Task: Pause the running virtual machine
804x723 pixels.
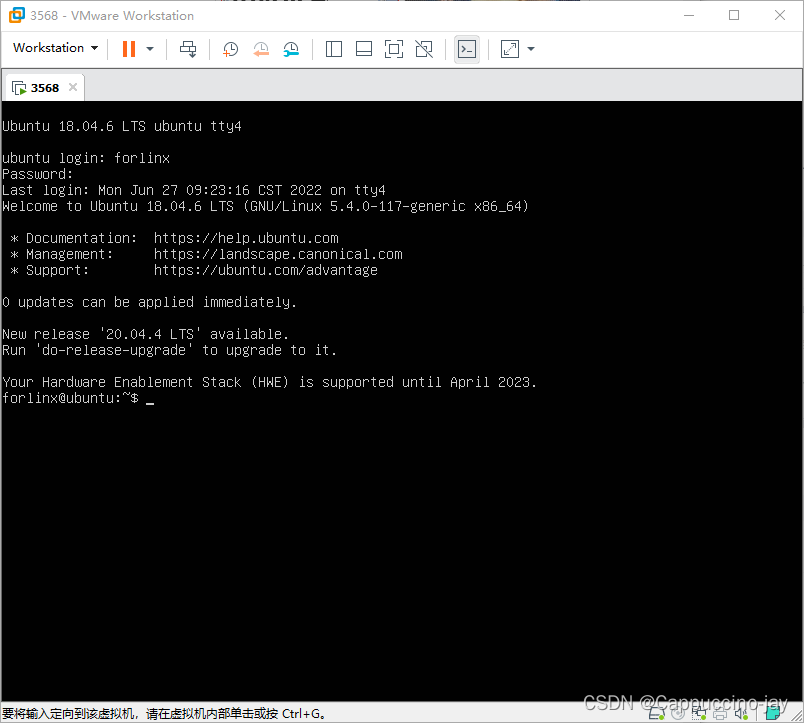Action: pyautogui.click(x=129, y=49)
